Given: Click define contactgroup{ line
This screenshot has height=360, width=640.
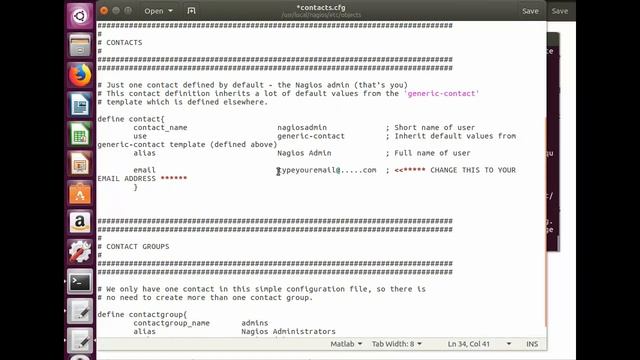Looking at the screenshot, I should [142, 314].
